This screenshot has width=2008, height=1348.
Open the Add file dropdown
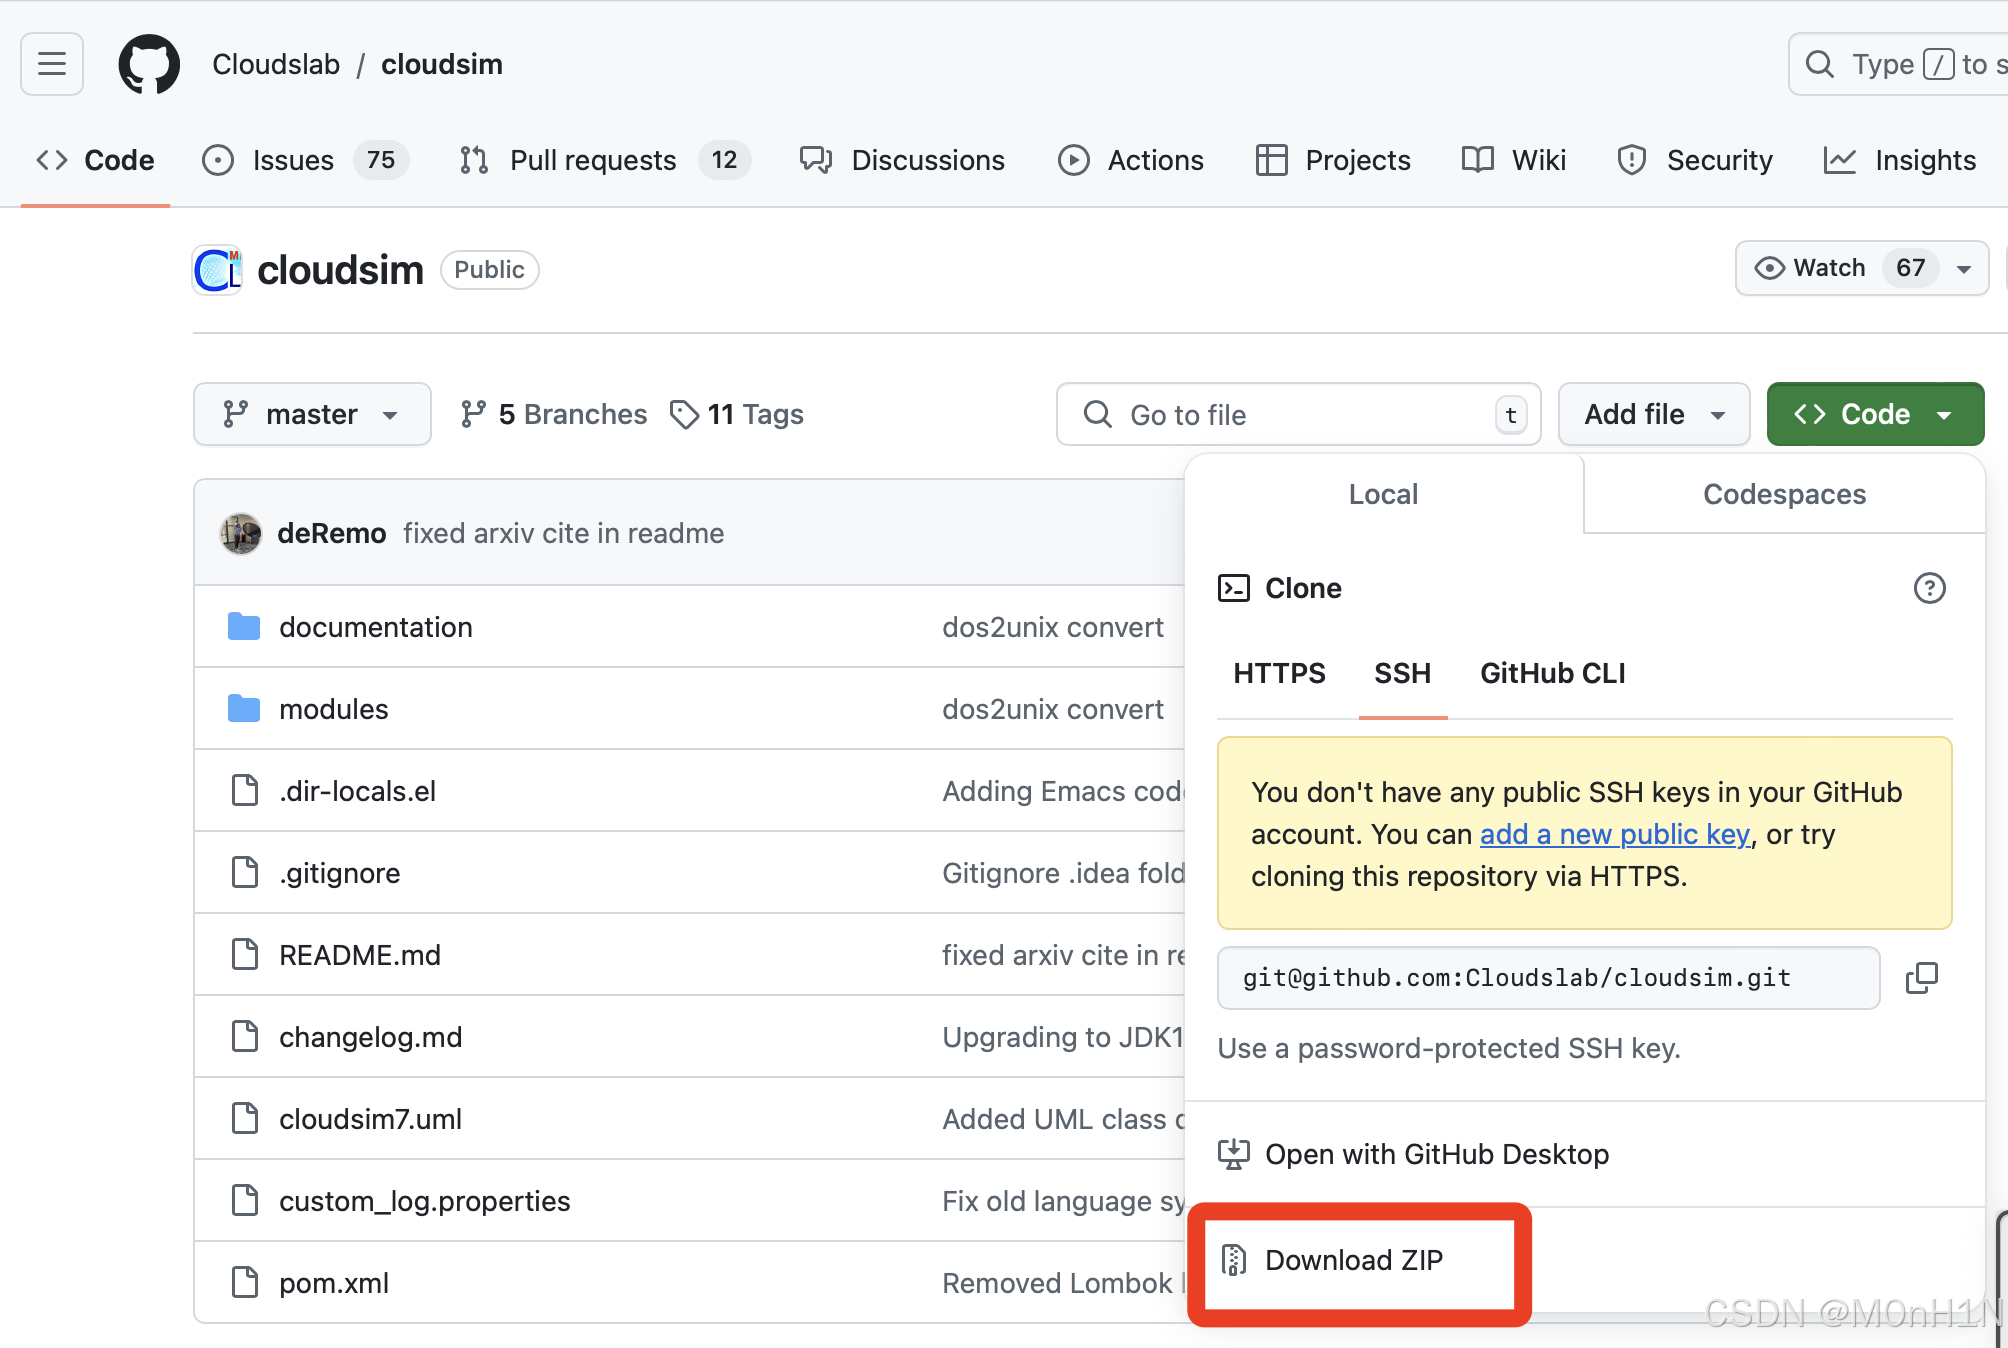click(1653, 413)
